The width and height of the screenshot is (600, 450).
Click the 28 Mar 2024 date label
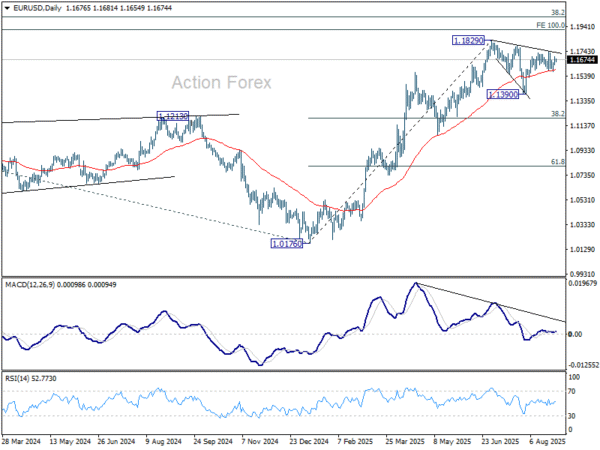click(x=21, y=442)
